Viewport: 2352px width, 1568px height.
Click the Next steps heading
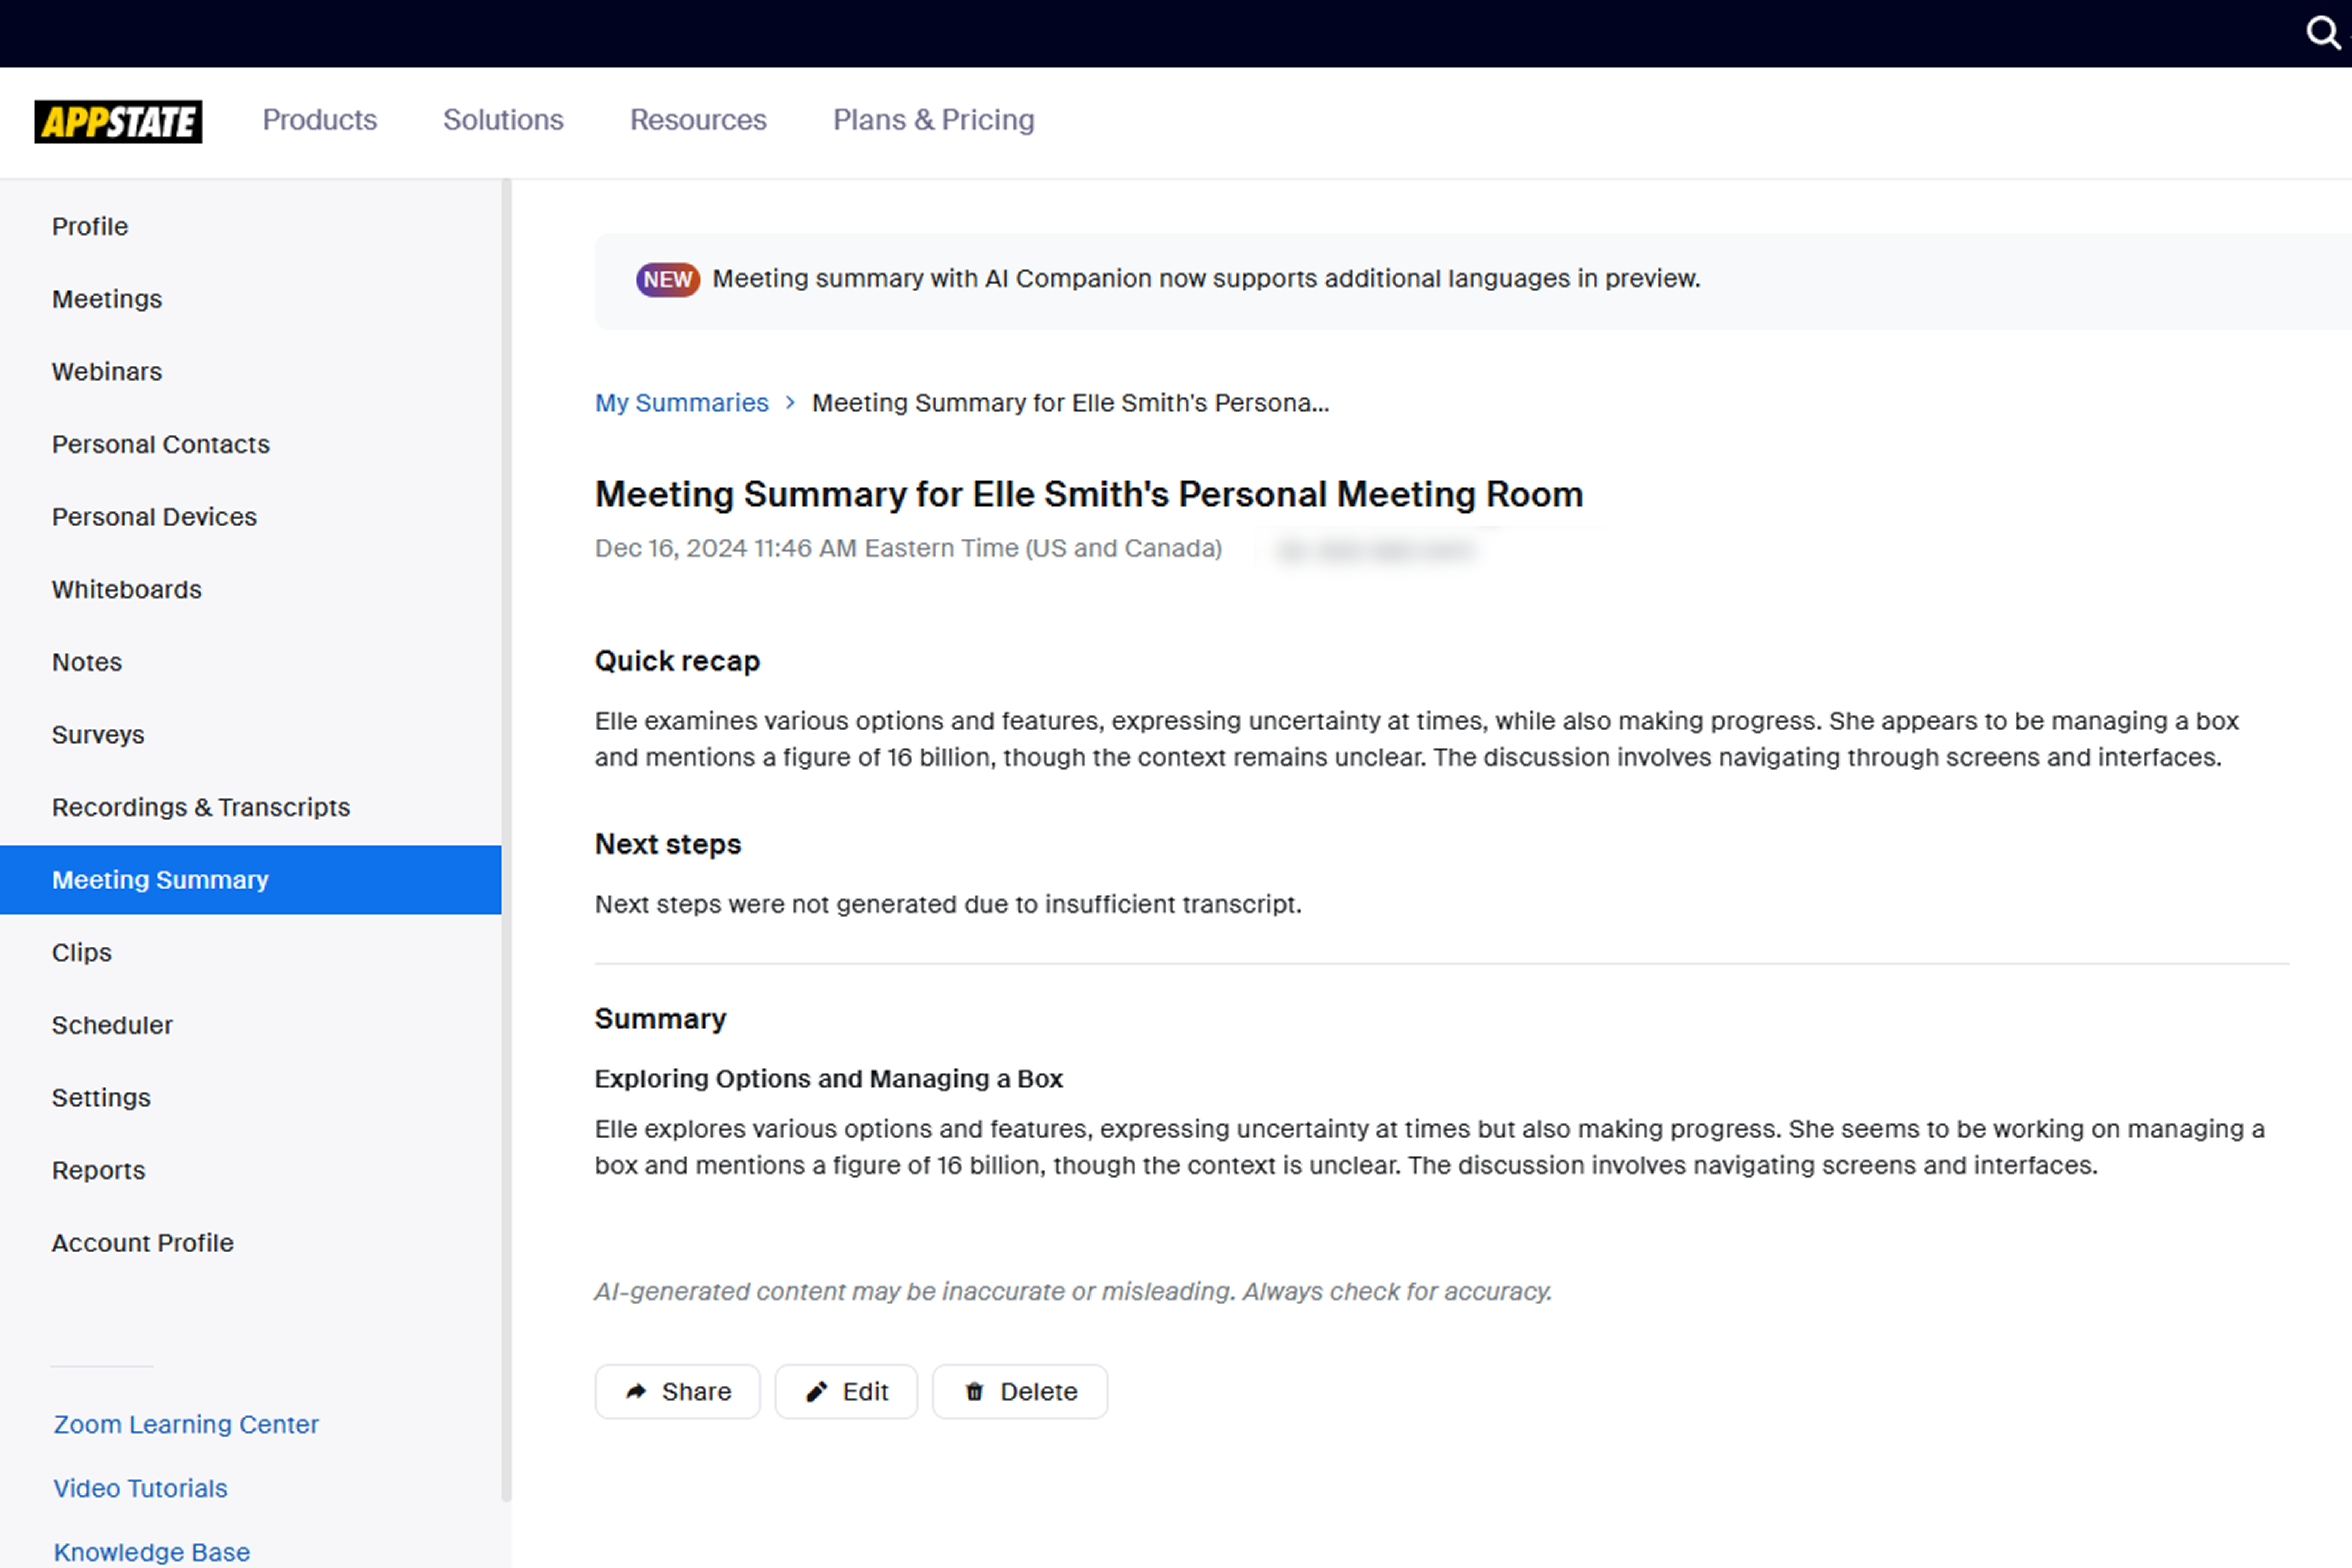coord(668,844)
